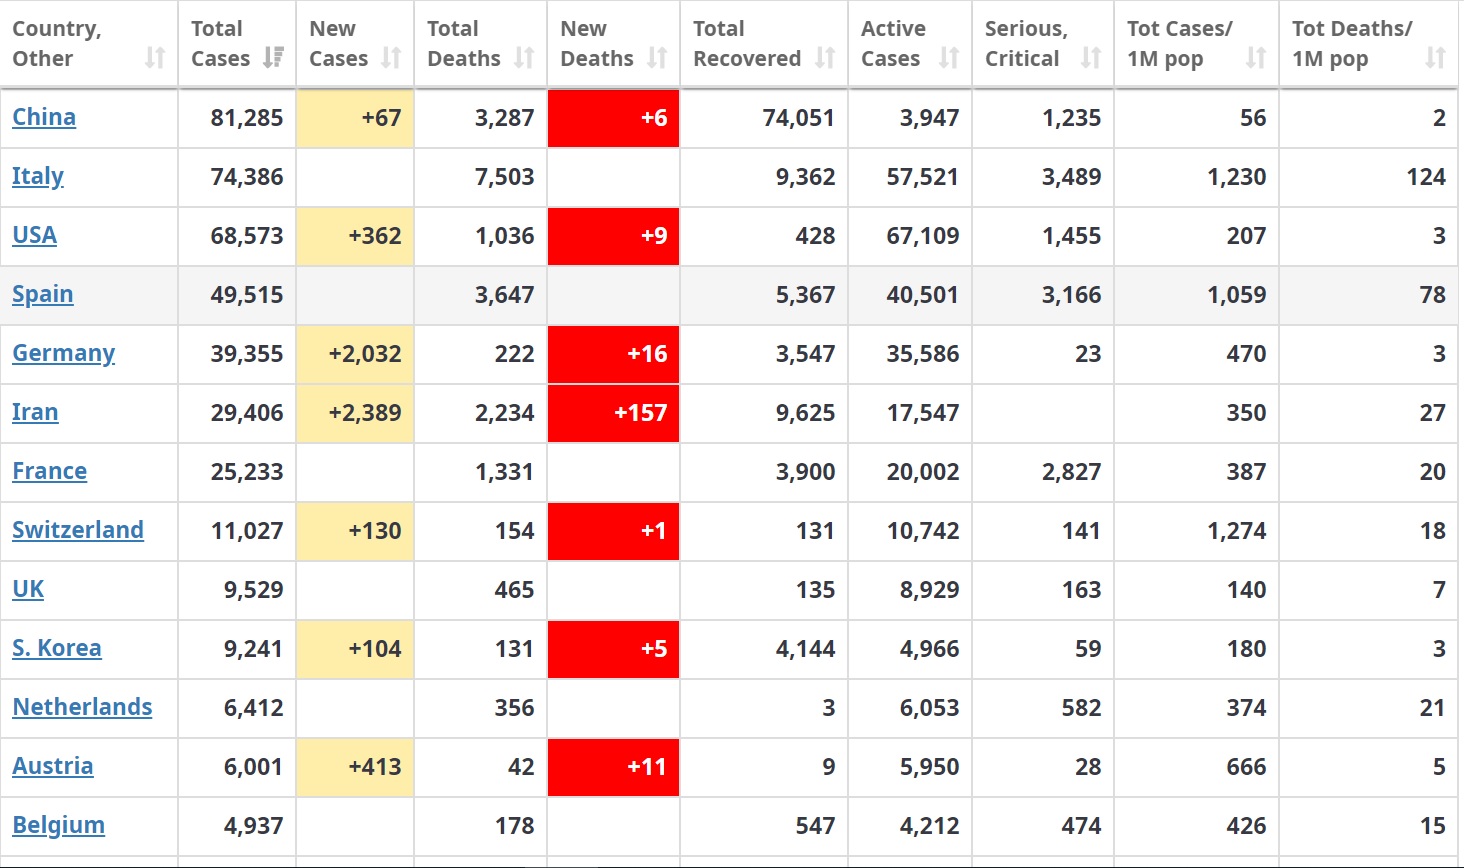Open the Netherlands country link
This screenshot has height=868, width=1464.
pyautogui.click(x=82, y=708)
